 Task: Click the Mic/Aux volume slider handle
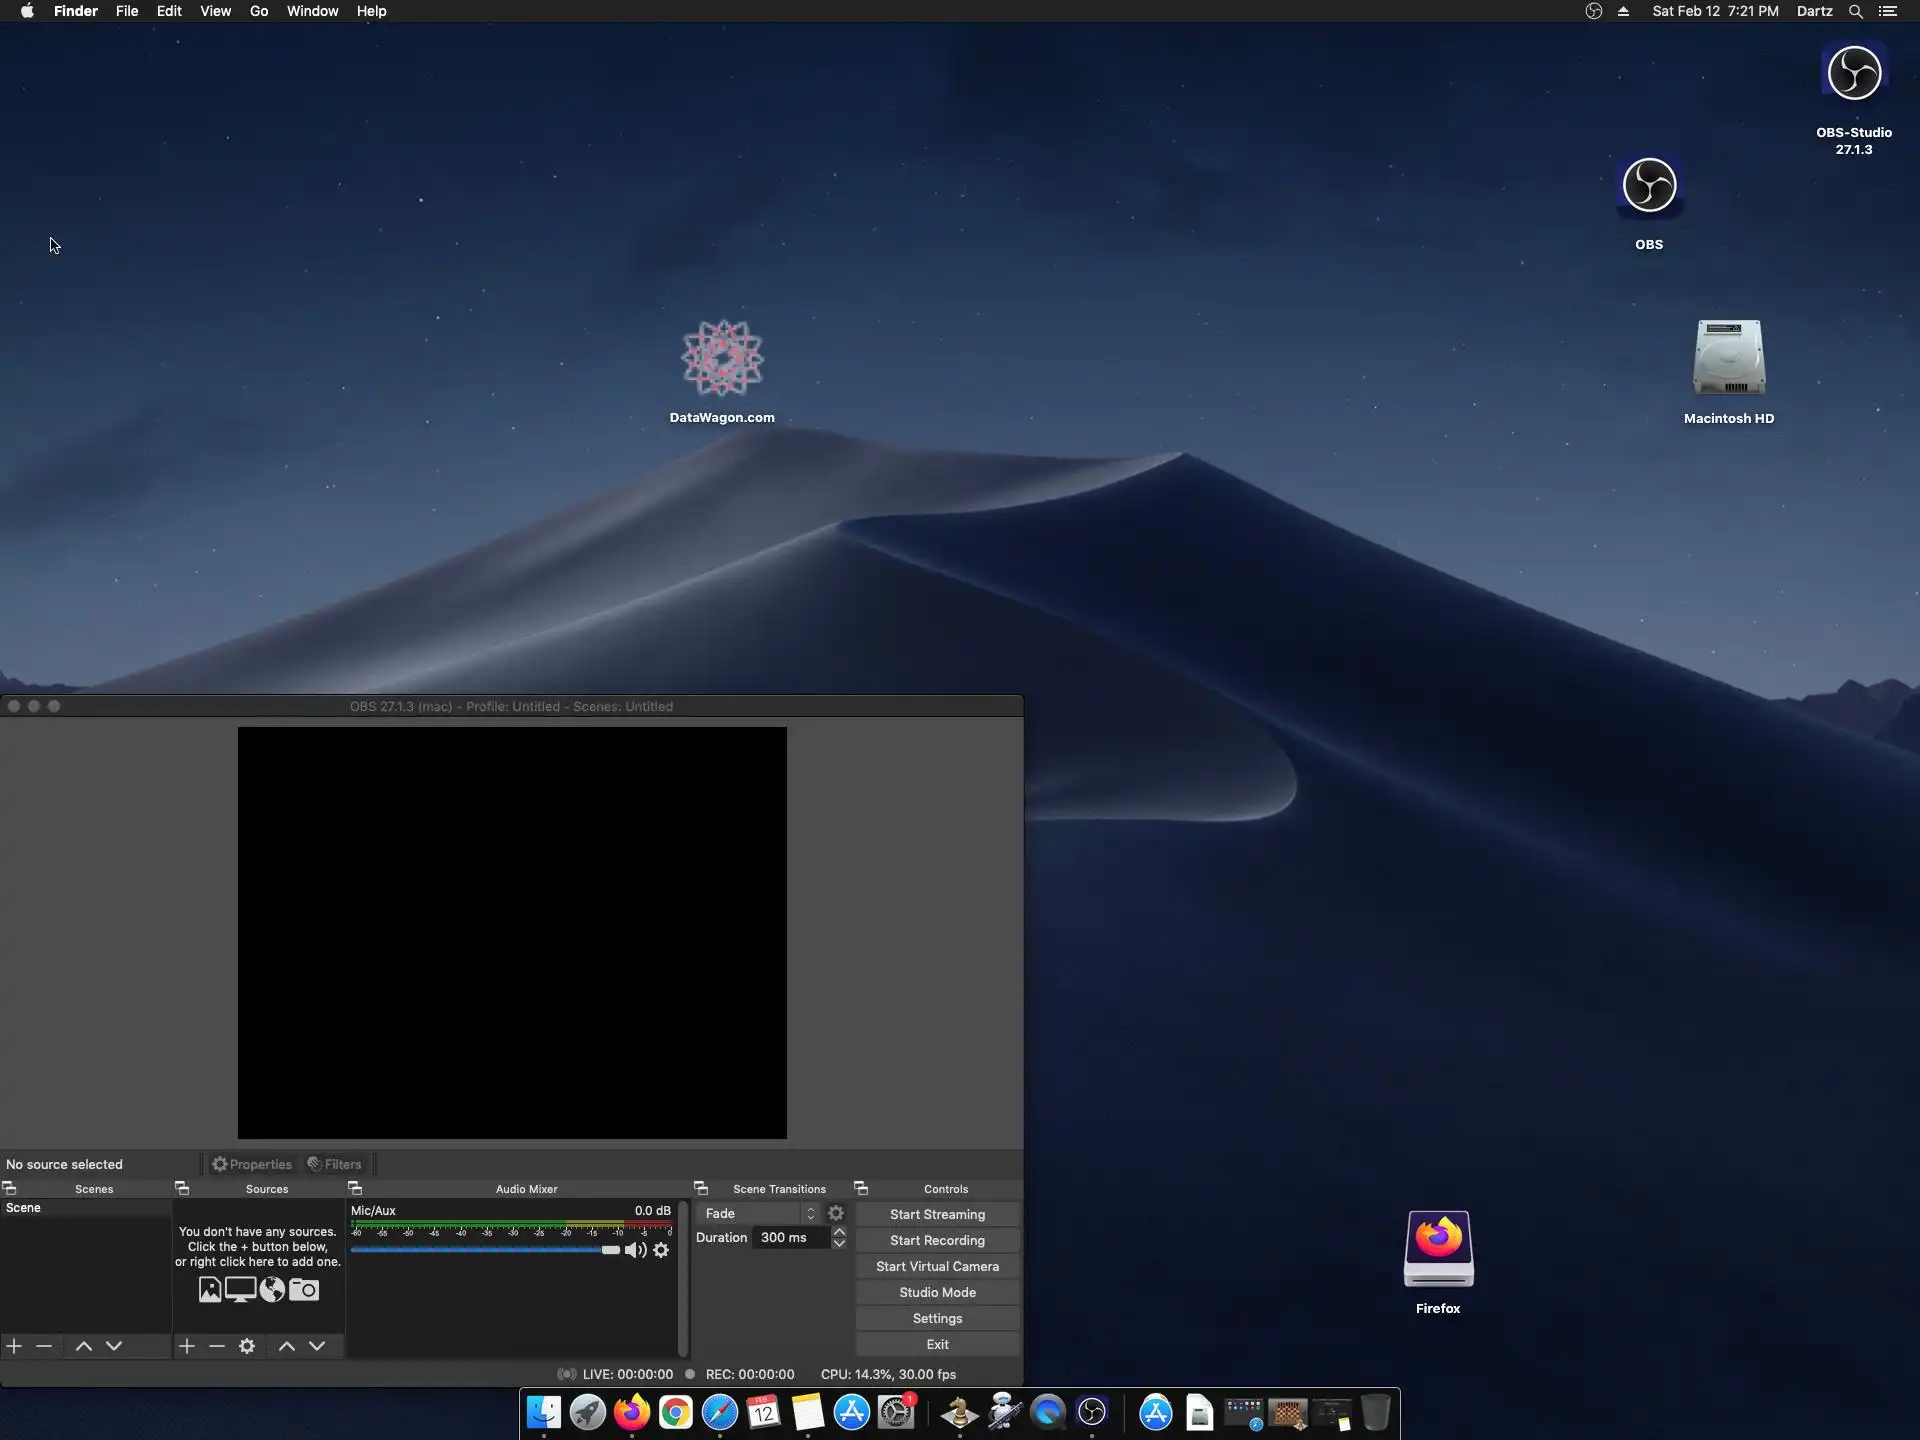point(611,1250)
